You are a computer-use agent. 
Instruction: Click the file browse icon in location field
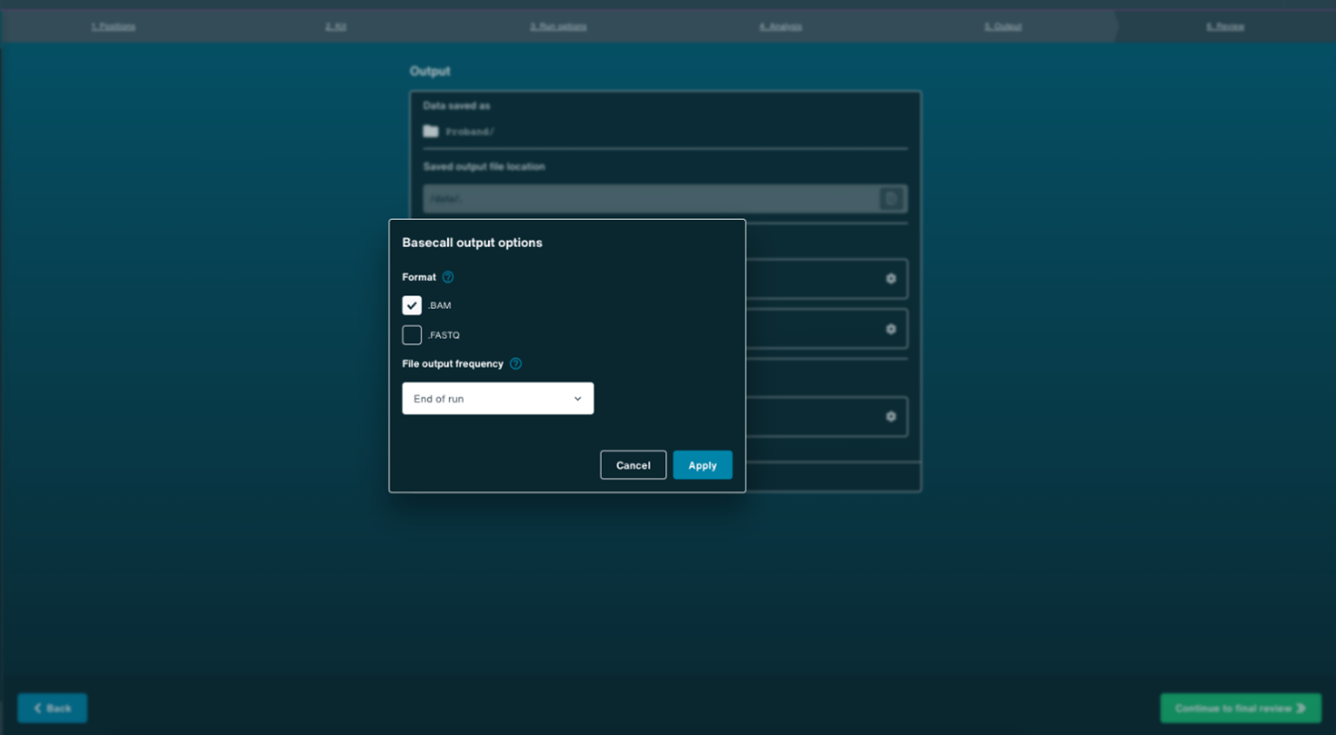[x=890, y=198]
